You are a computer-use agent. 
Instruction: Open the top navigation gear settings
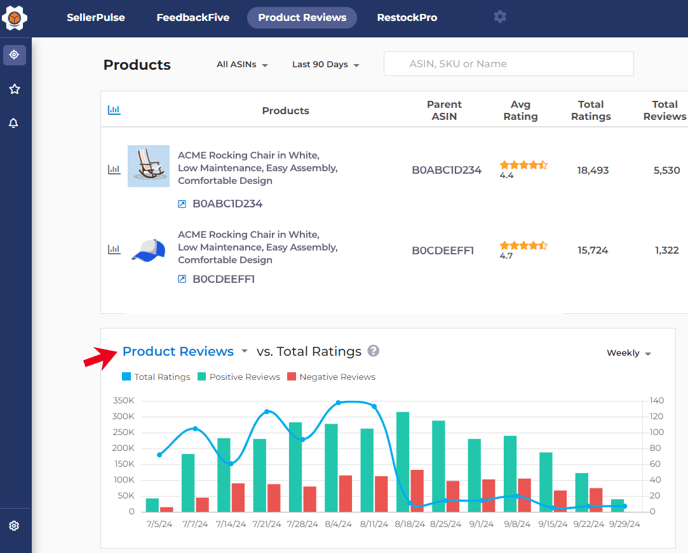tap(500, 17)
